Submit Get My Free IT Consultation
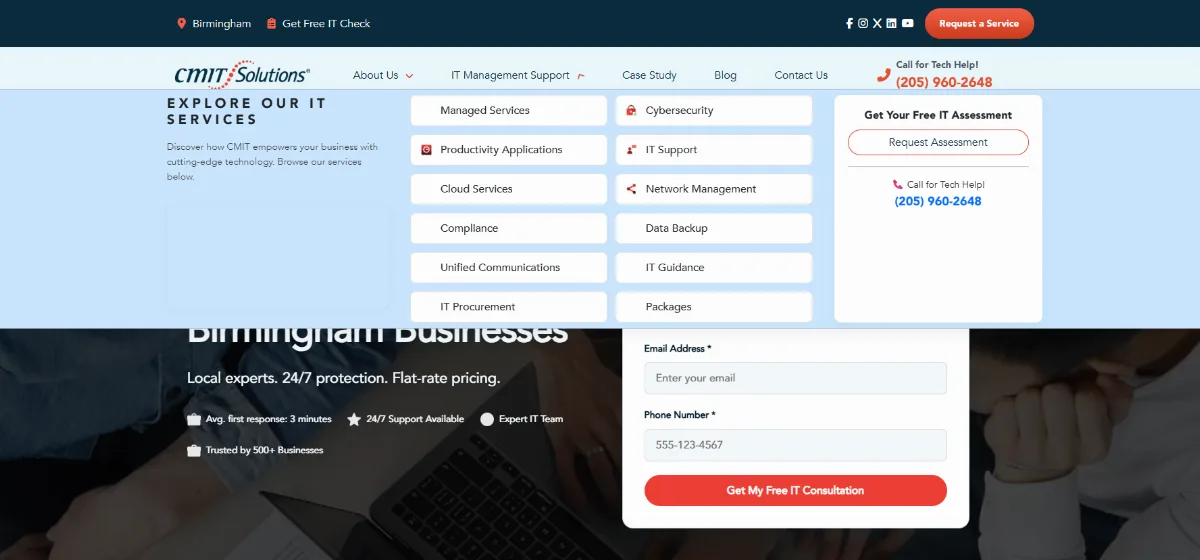Image resolution: width=1200 pixels, height=560 pixels. point(795,490)
